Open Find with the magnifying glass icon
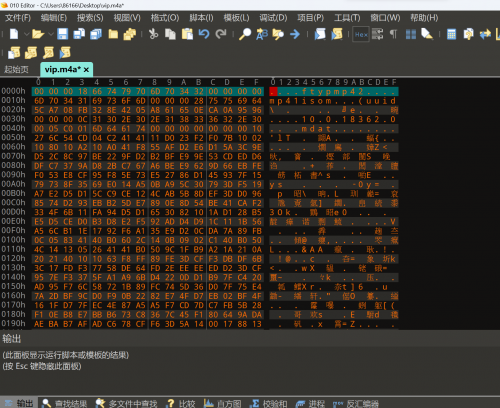 coord(245,34)
